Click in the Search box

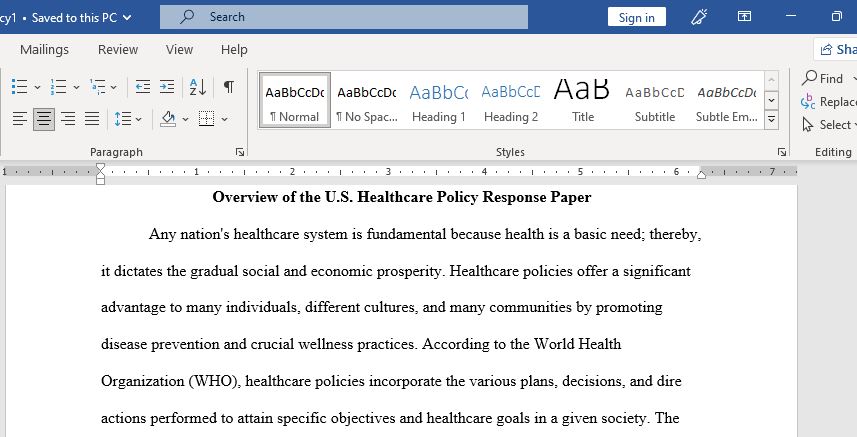(344, 17)
